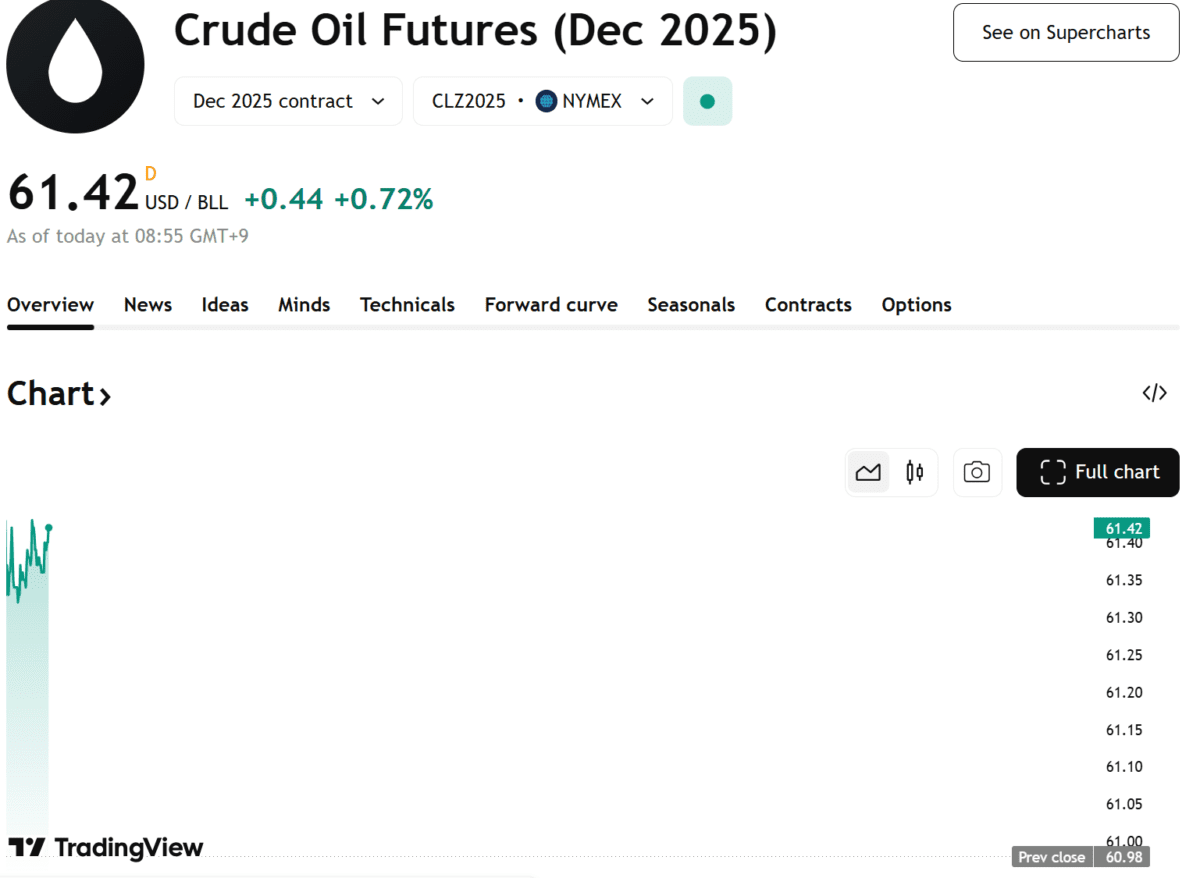
Task: Click the See on Supercharts button
Action: [x=1065, y=32]
